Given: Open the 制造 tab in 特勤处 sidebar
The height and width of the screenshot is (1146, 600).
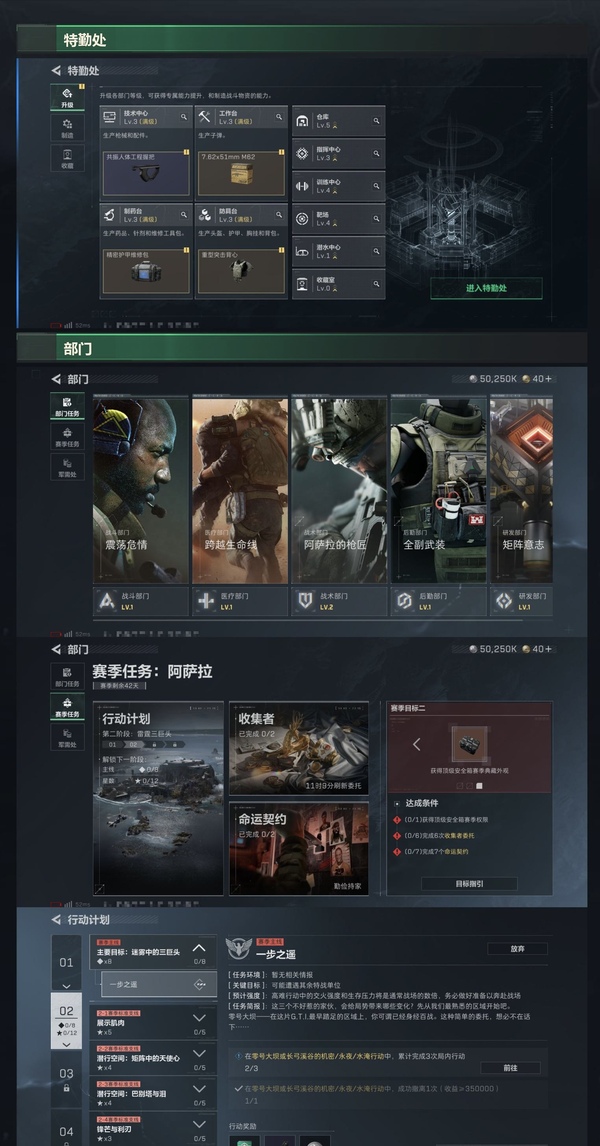Looking at the screenshot, I should pyautogui.click(x=67, y=128).
